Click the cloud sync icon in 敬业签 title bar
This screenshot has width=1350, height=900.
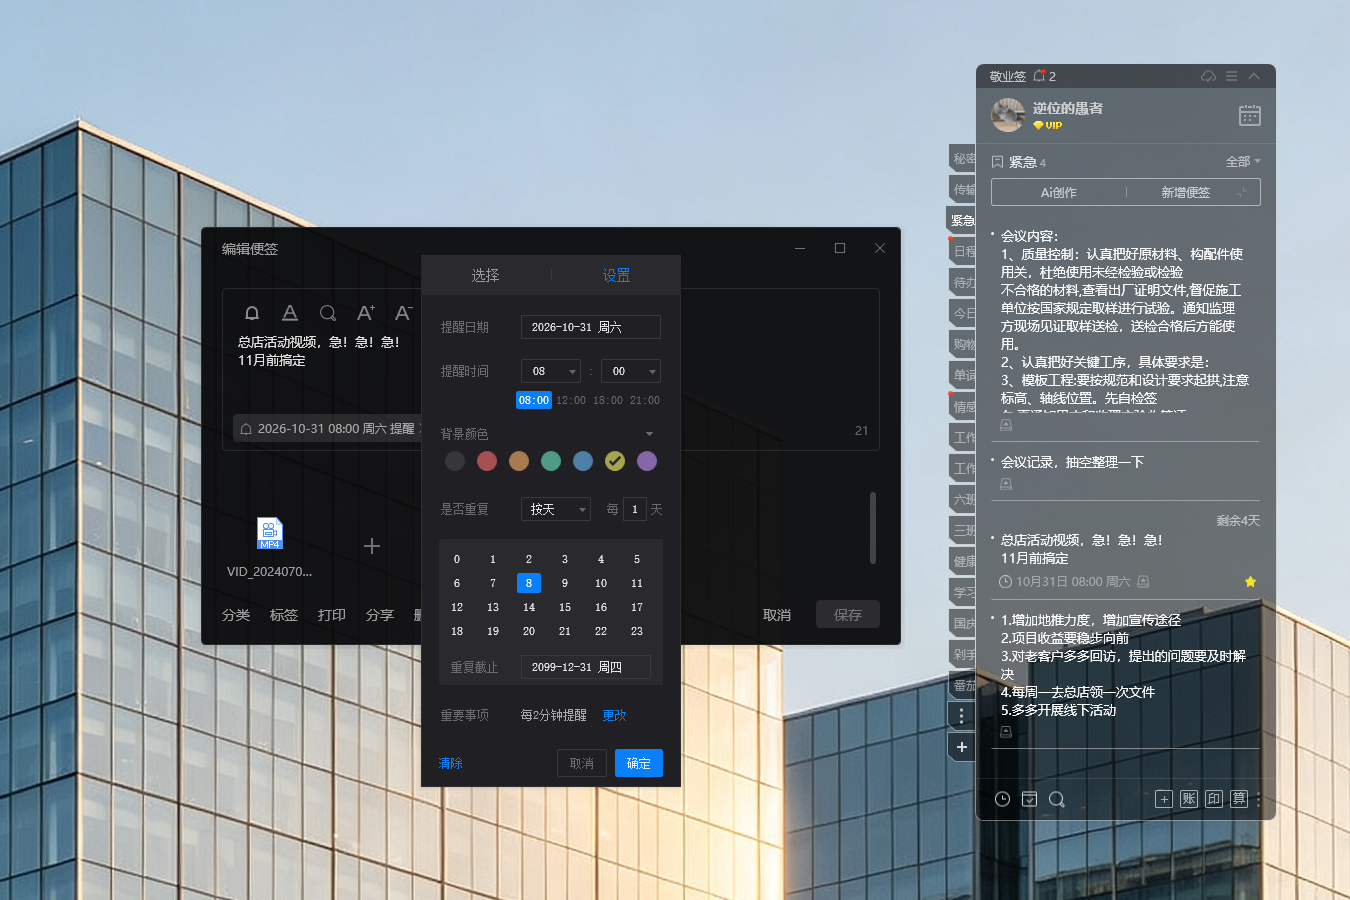1208,76
